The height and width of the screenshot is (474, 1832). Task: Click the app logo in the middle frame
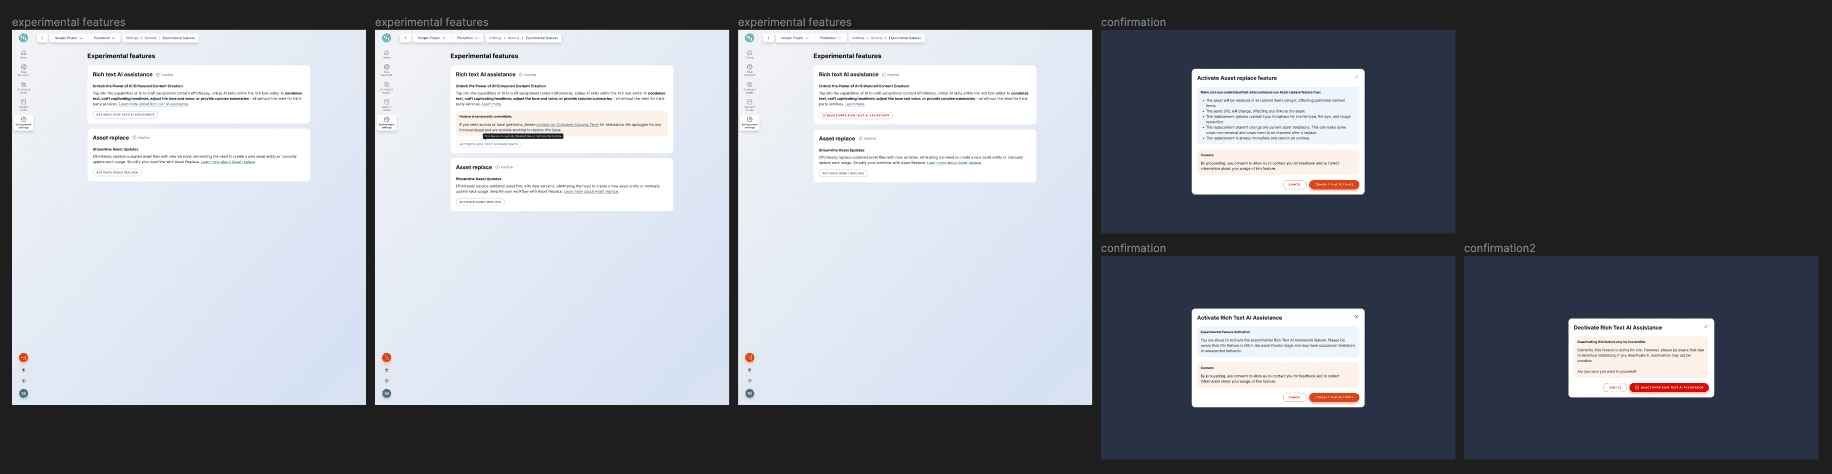click(386, 38)
